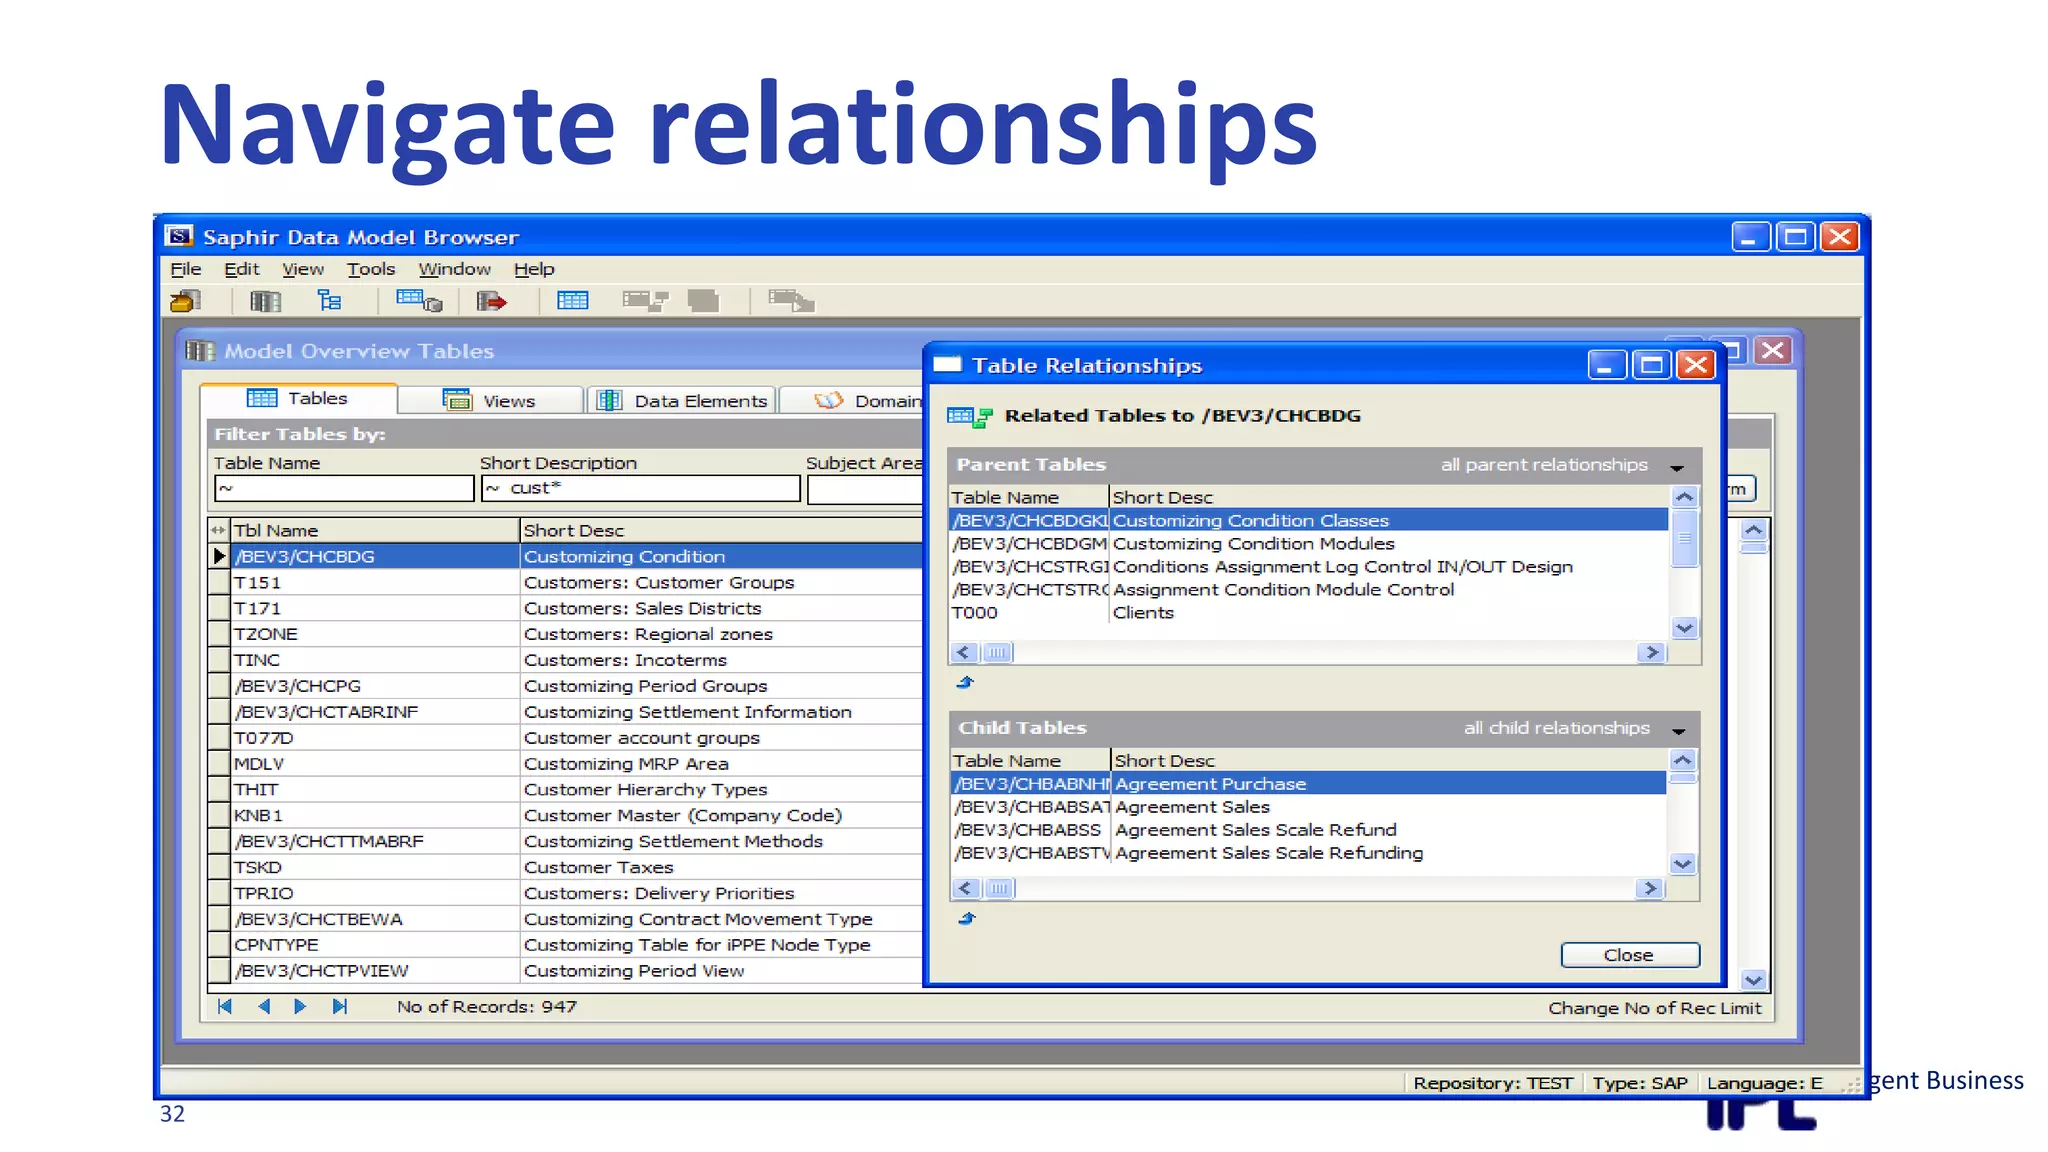Viewport: 2048px width, 1152px height.
Task: Click the navigate arrow under Child Tables list
Action: [966, 919]
